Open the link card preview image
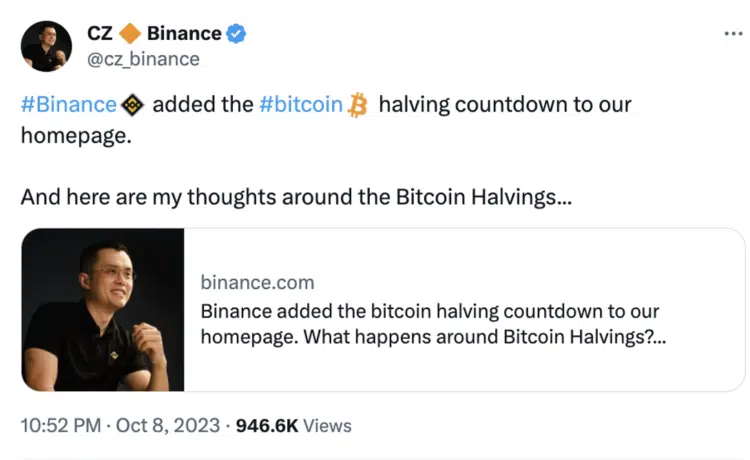Screen dimensions: 750x460 pos(103,310)
